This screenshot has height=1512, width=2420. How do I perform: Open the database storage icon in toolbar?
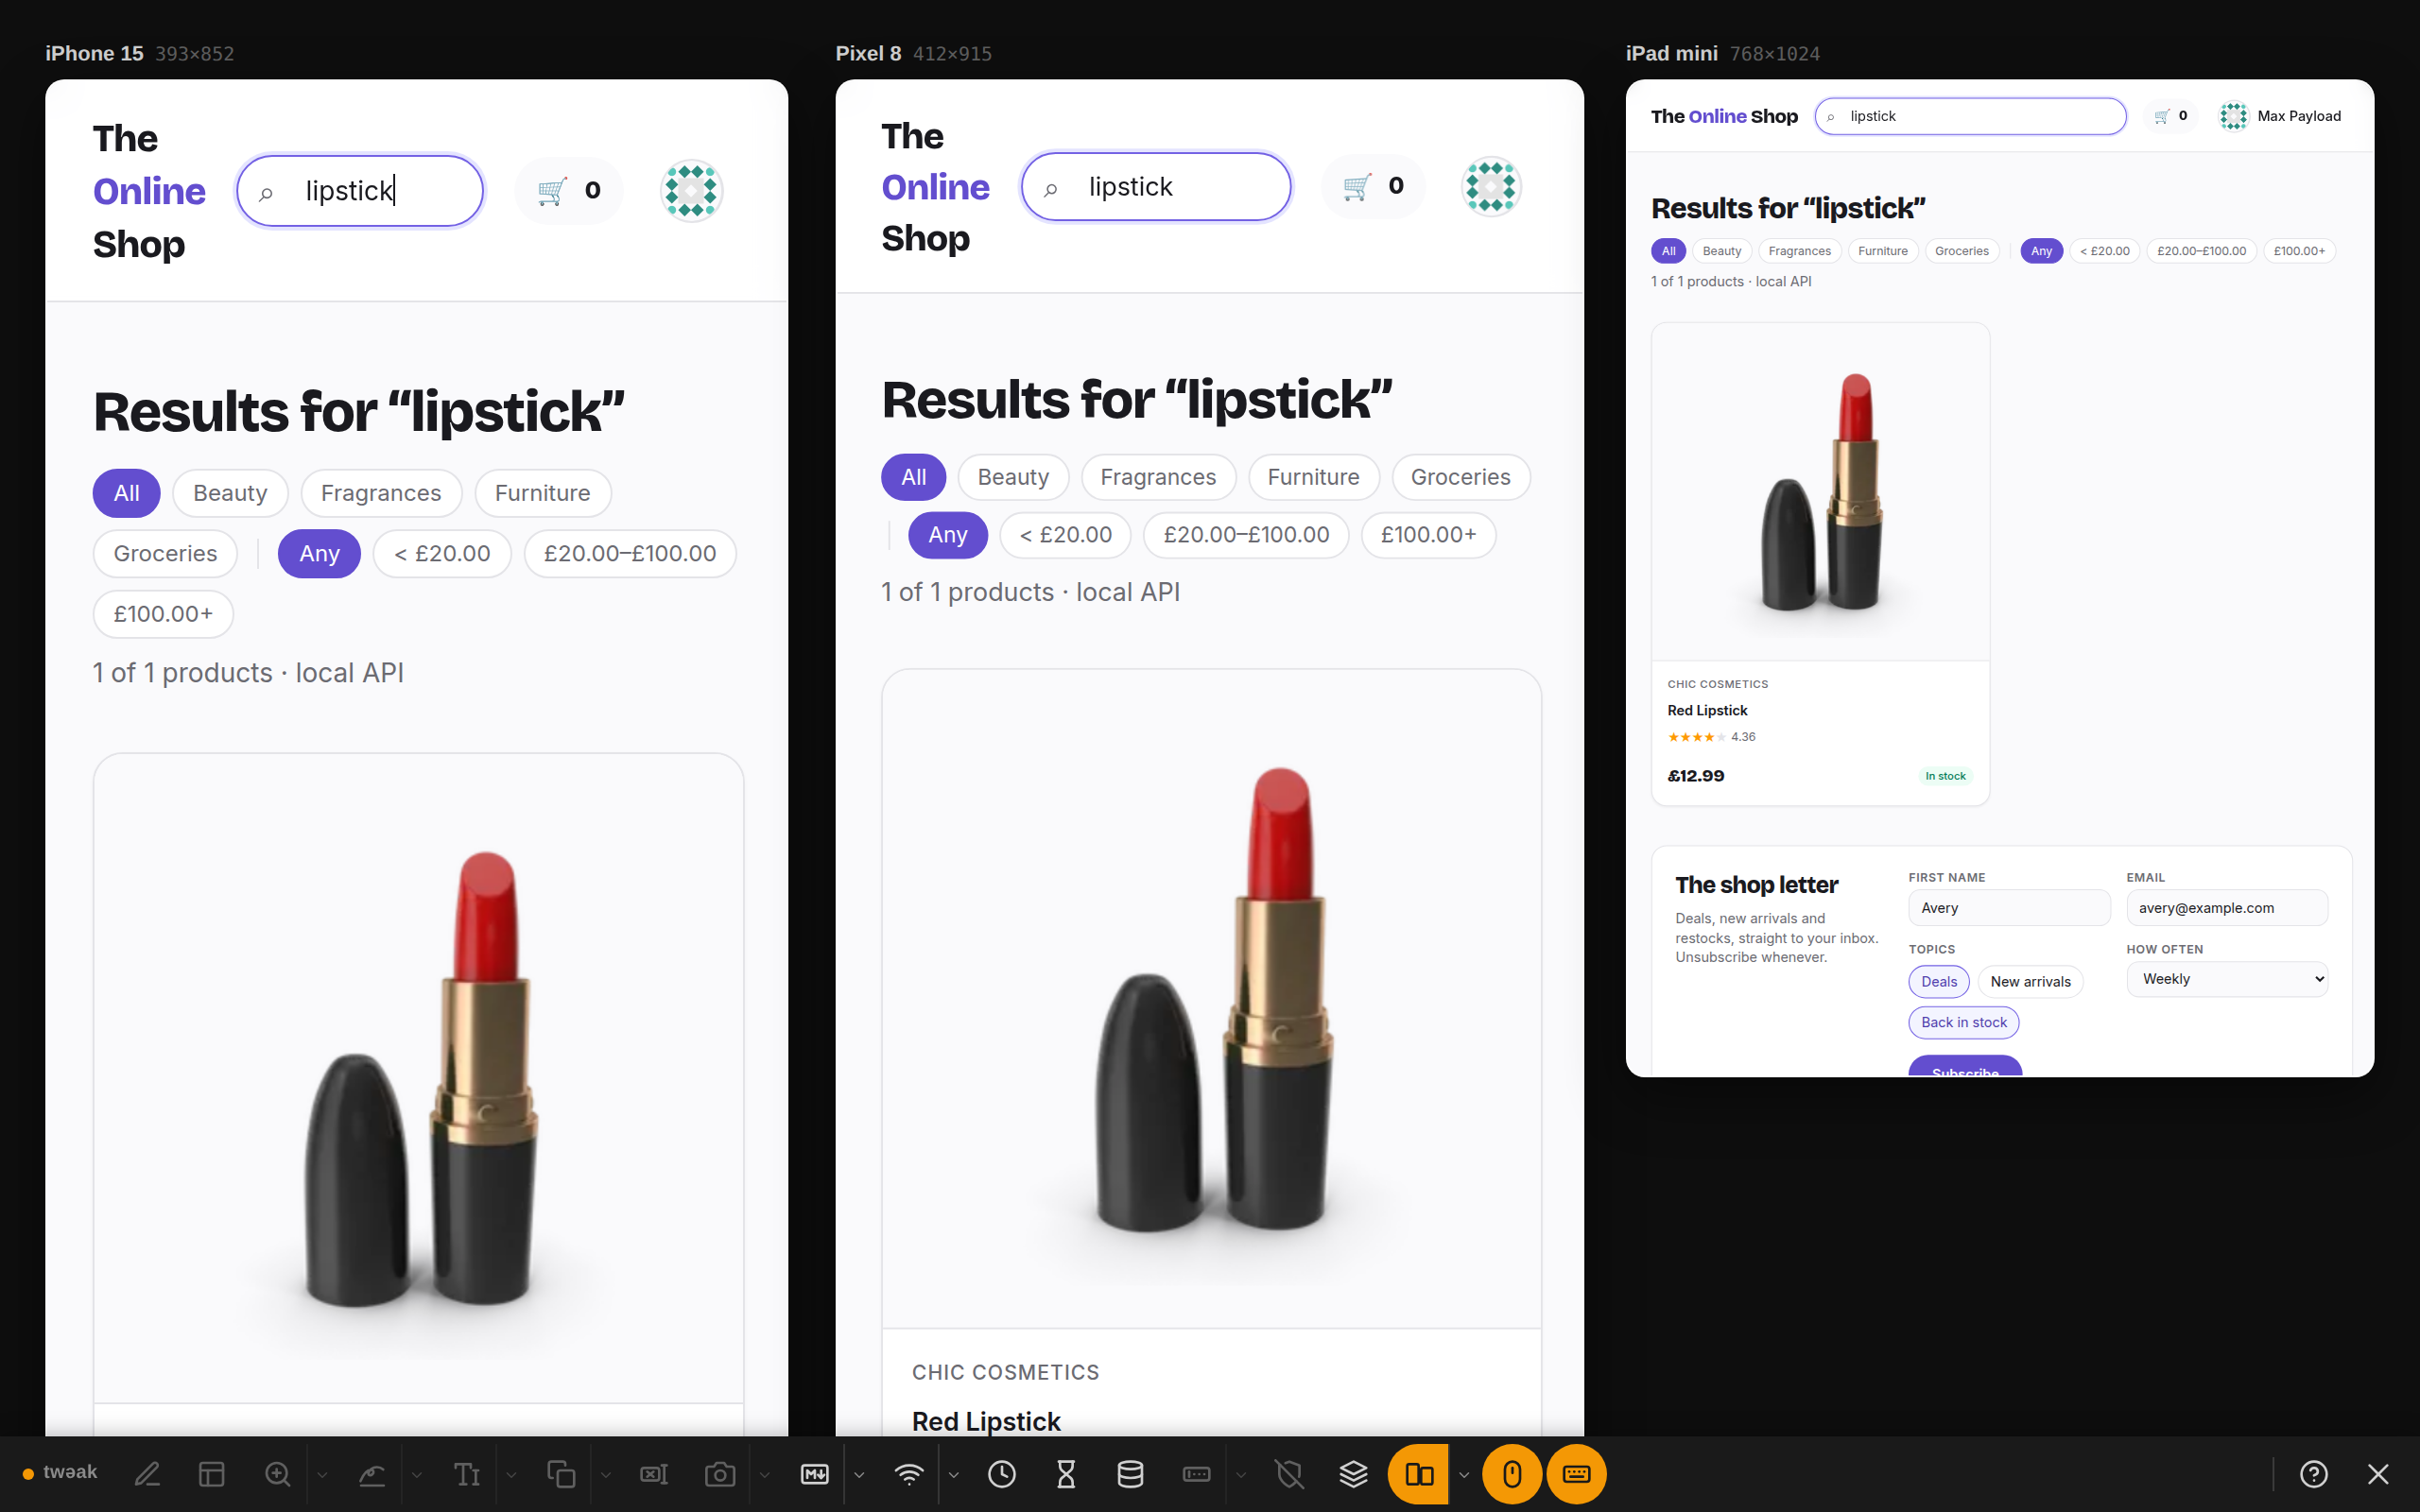pyautogui.click(x=1130, y=1474)
